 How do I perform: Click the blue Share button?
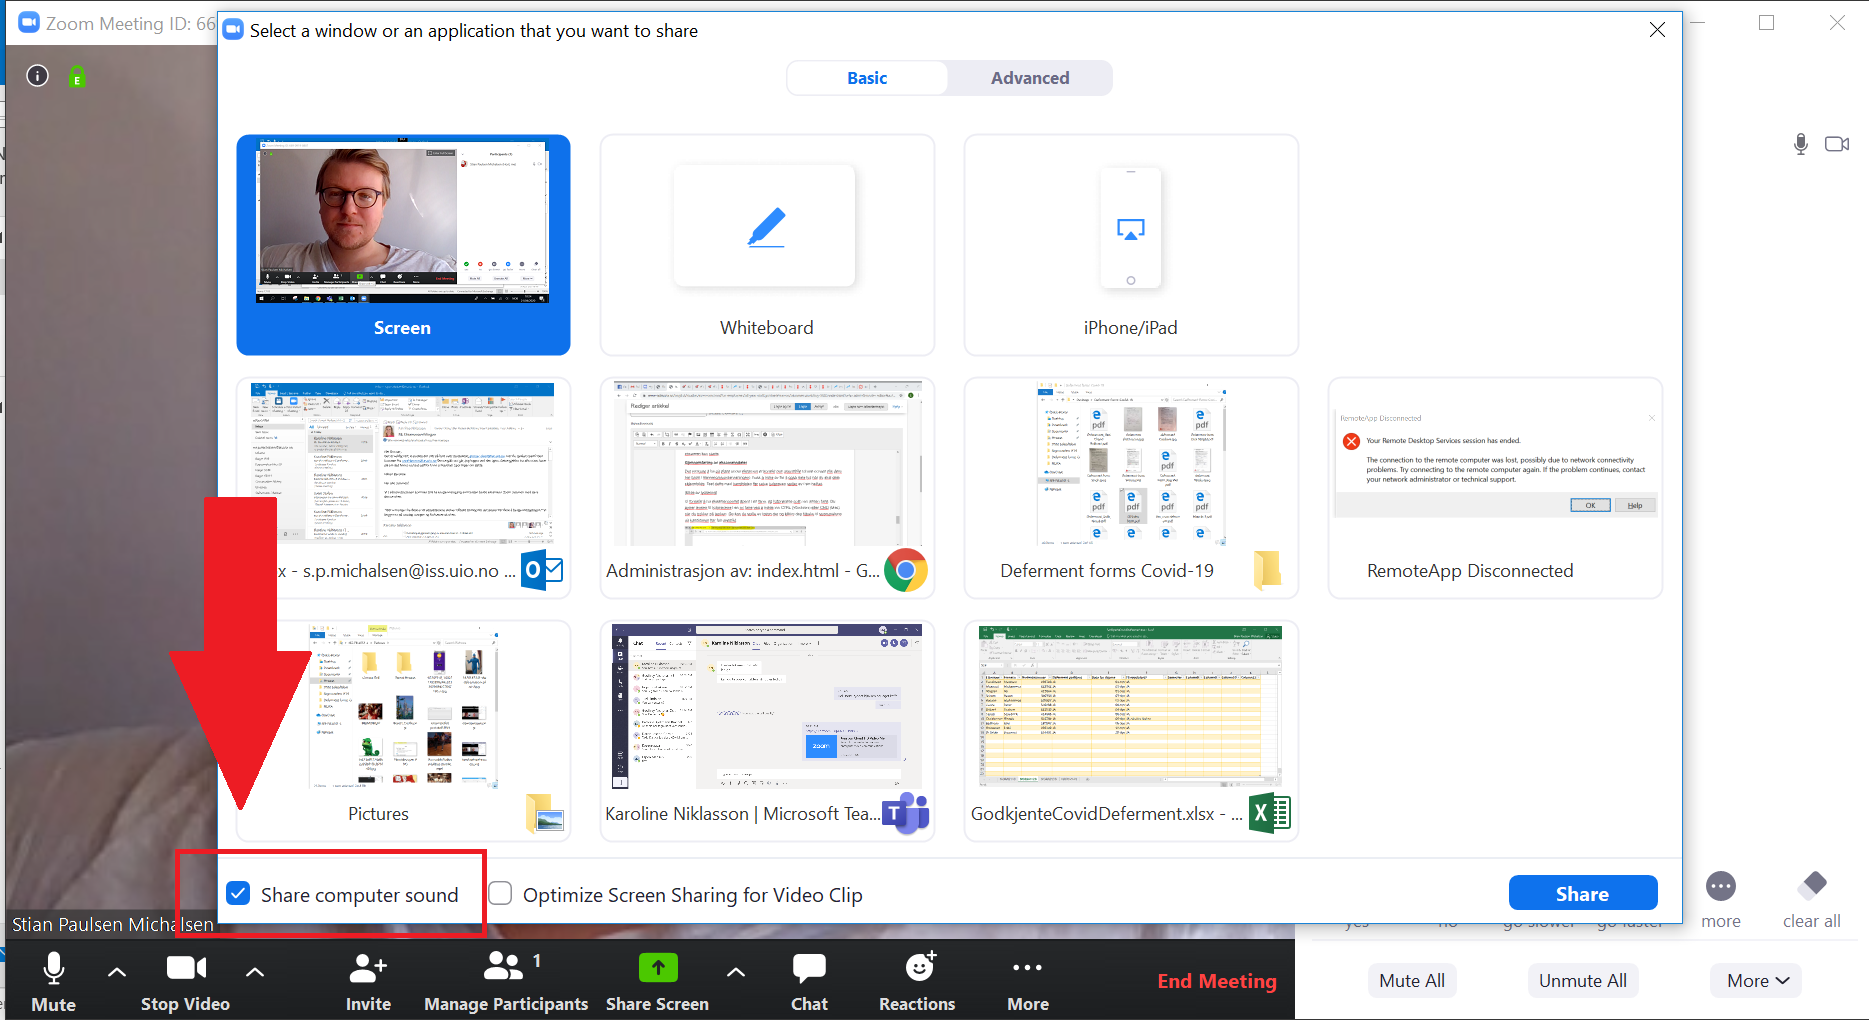click(1583, 893)
